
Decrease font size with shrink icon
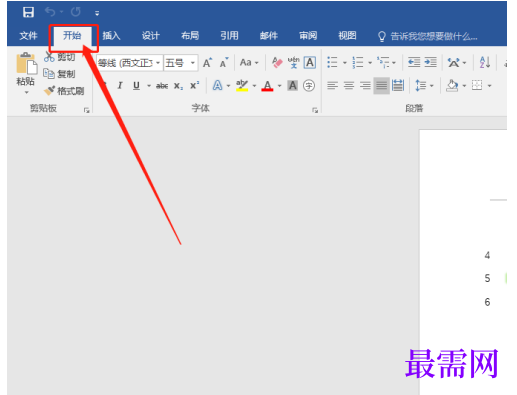coord(224,63)
